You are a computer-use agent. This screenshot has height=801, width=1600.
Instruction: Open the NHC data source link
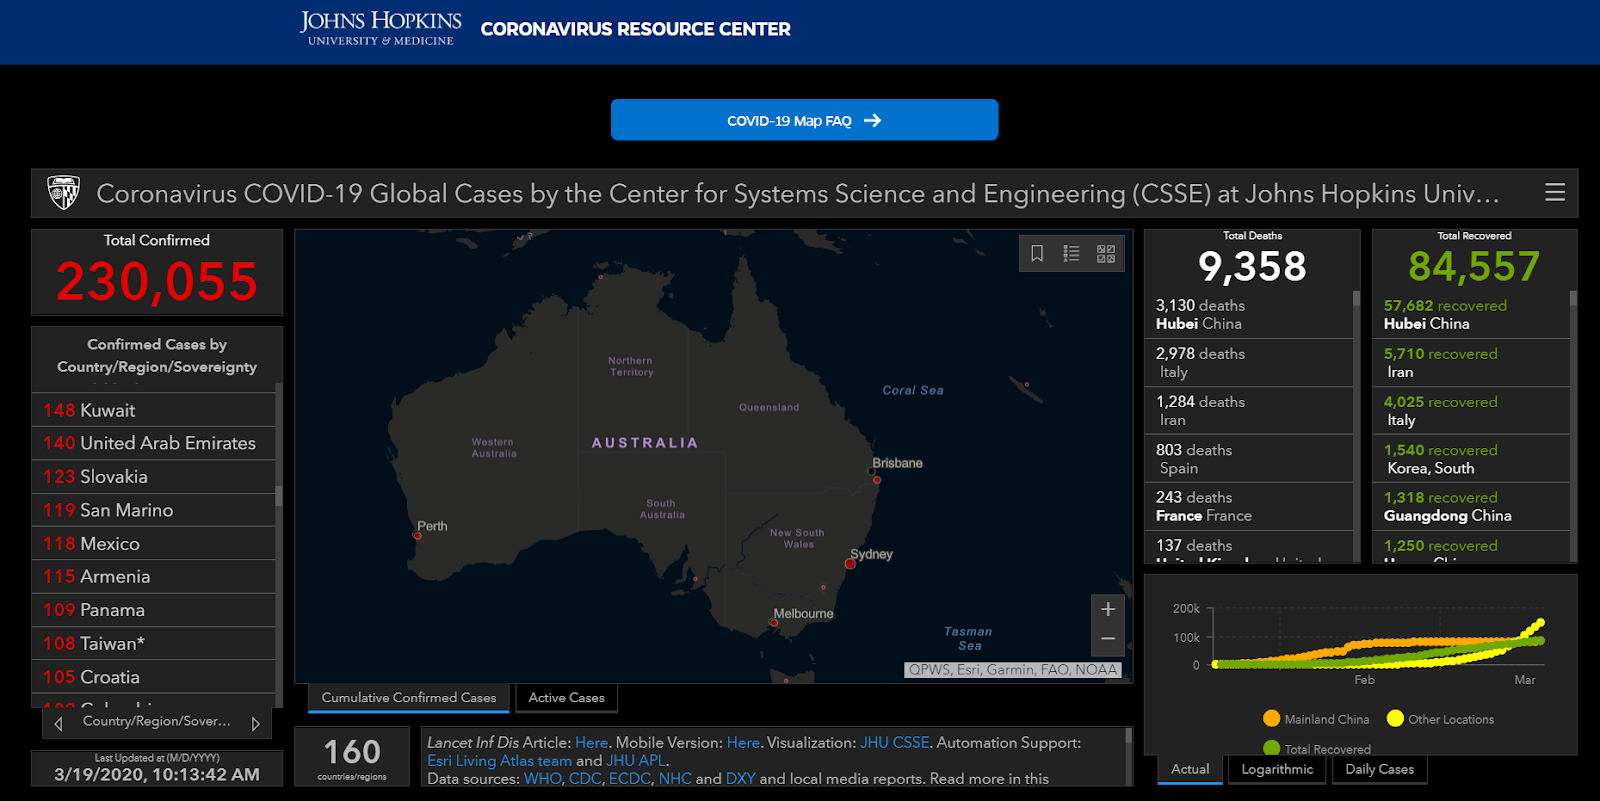674,779
